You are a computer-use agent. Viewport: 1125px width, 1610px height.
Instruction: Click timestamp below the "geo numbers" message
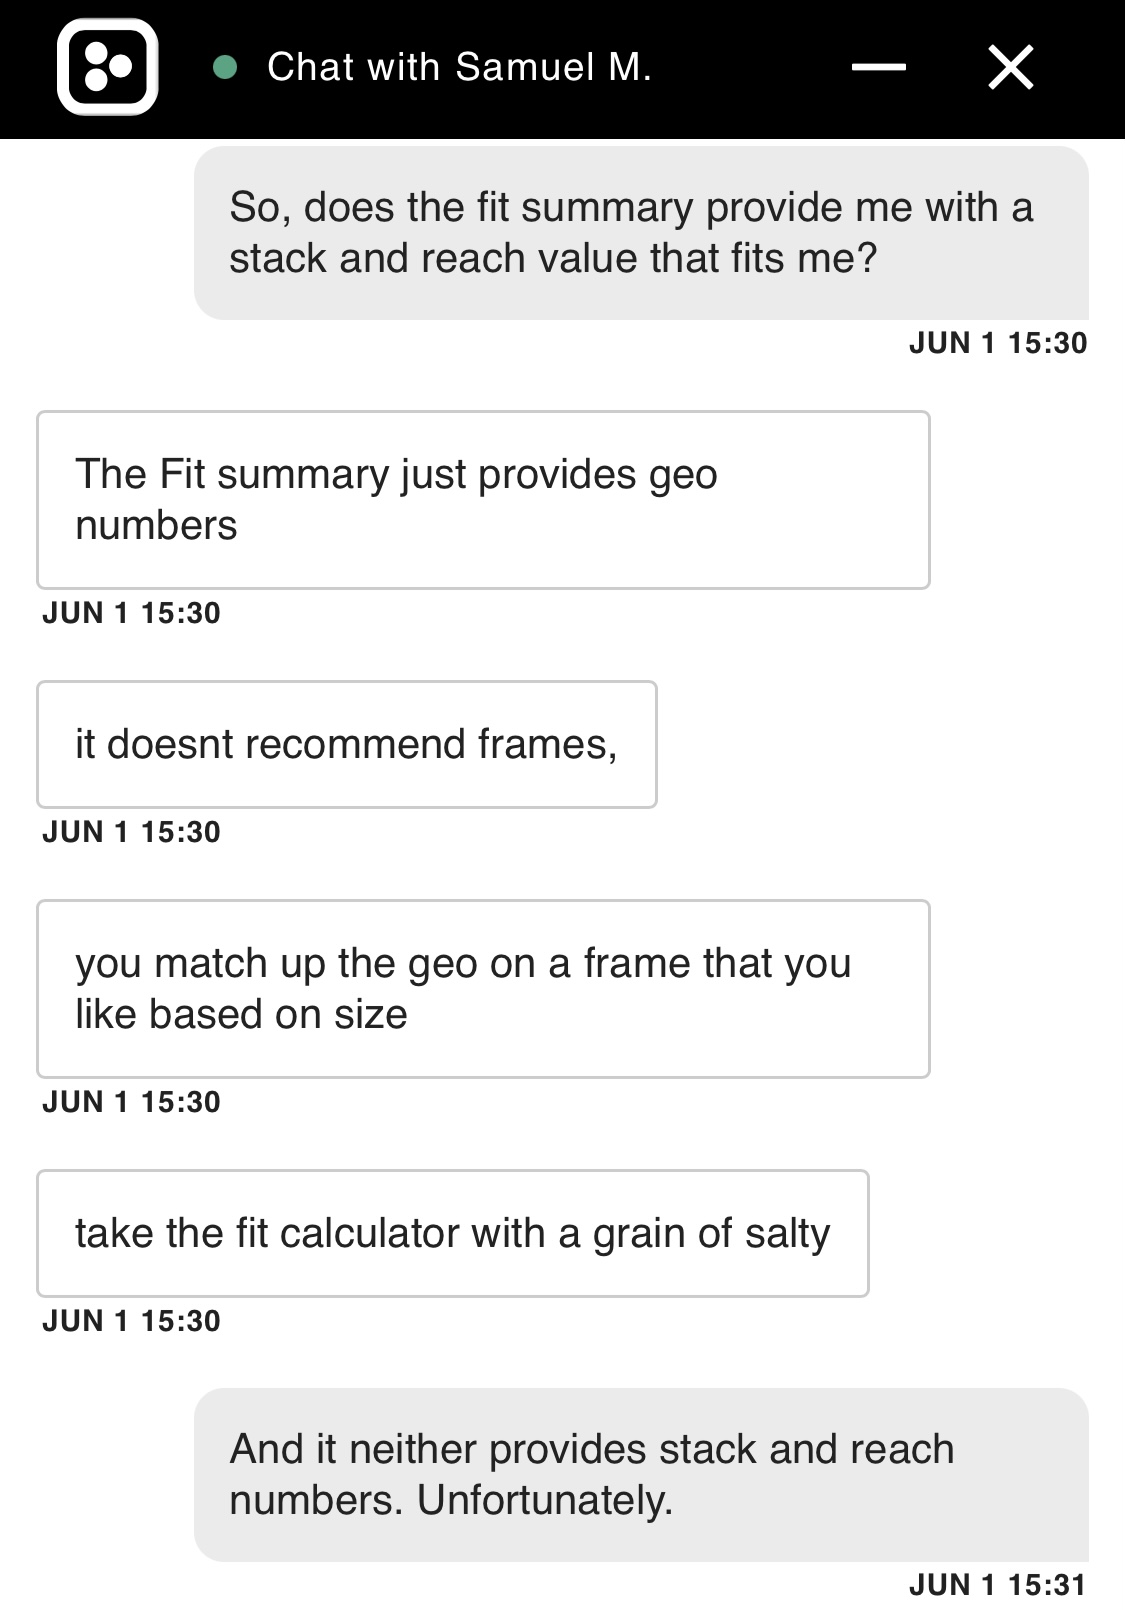point(131,613)
